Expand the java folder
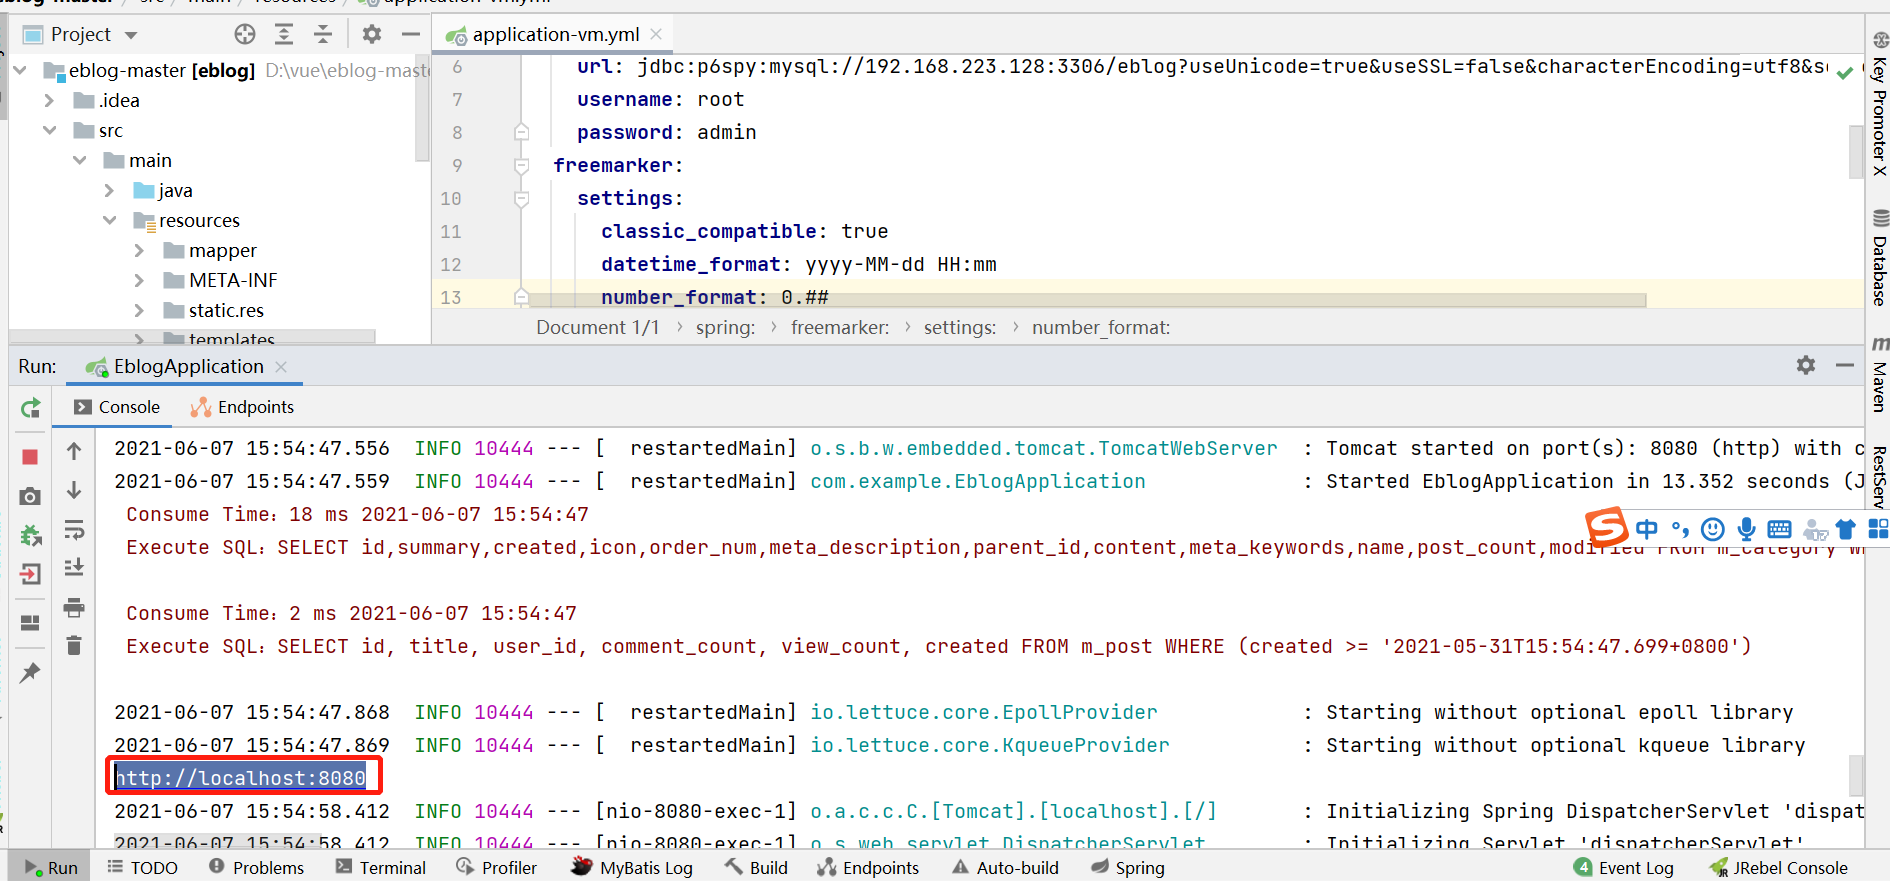Viewport: 1890px width, 881px height. [x=109, y=190]
